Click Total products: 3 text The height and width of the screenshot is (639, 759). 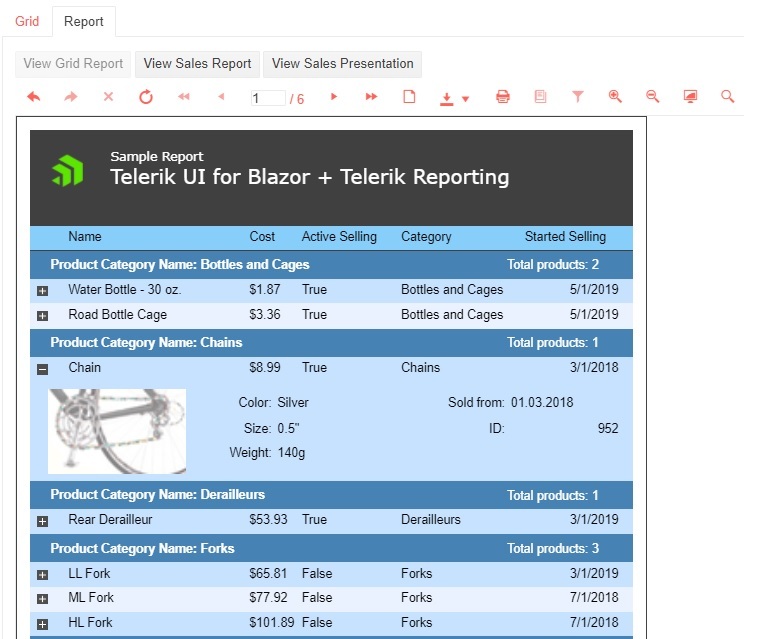click(x=553, y=548)
